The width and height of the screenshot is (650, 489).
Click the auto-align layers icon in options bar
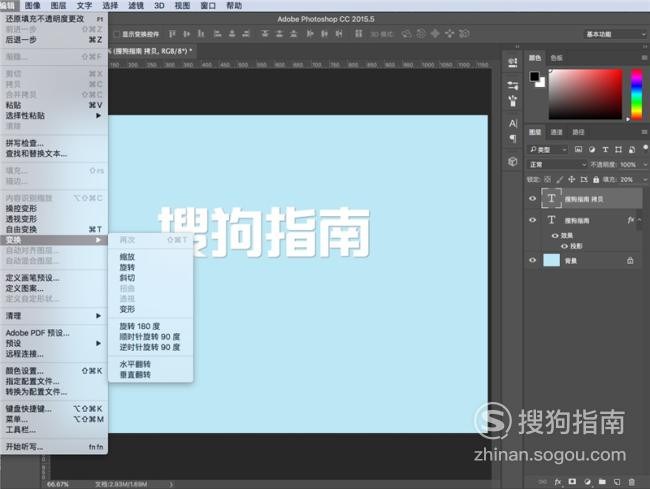[x=359, y=34]
